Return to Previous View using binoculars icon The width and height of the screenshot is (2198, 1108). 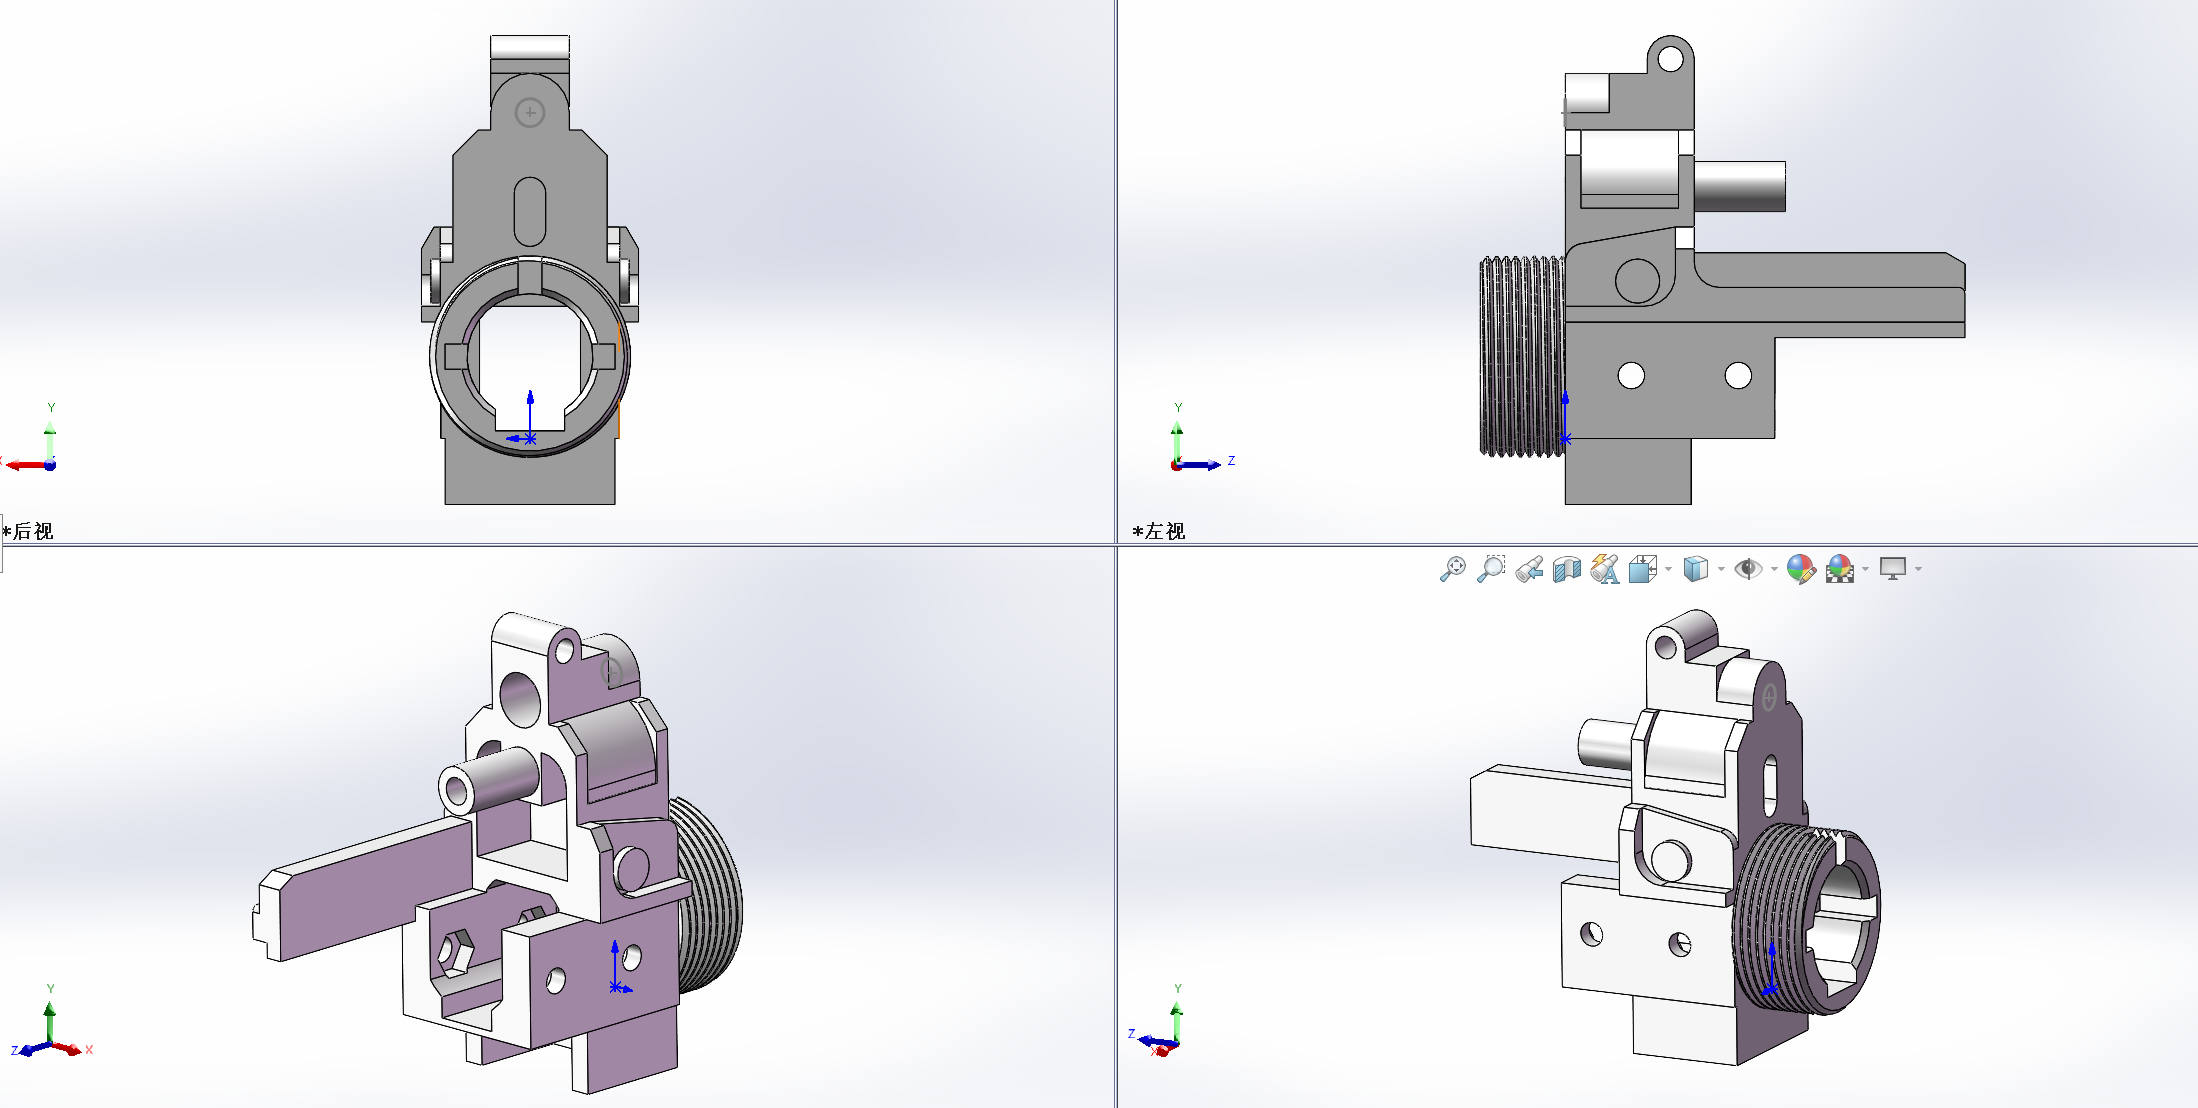tap(1529, 569)
